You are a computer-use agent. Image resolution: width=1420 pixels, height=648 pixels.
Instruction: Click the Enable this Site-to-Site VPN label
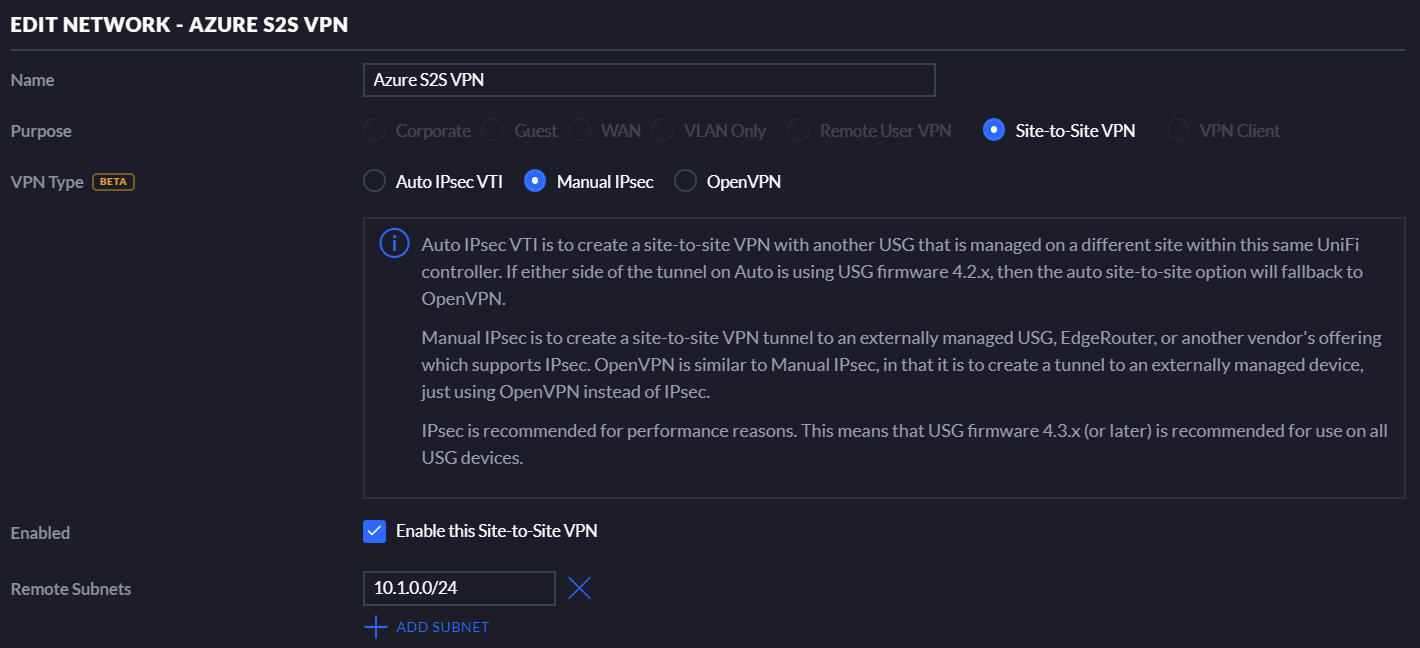[x=497, y=531]
